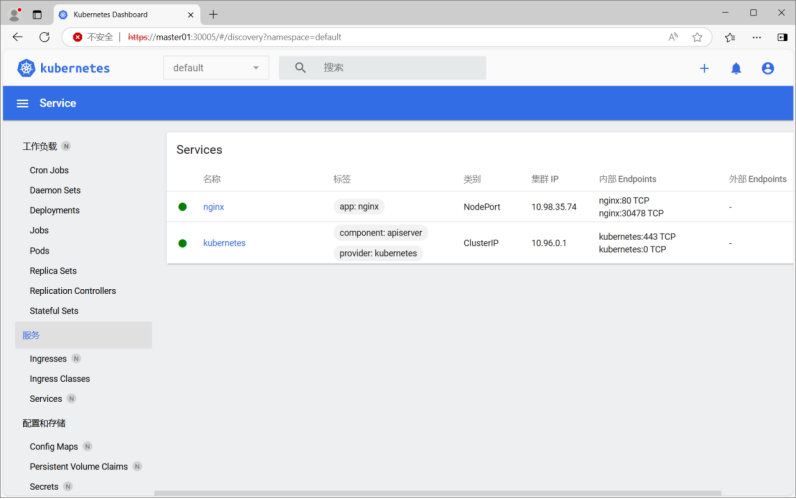Open Replication Controllers in sidebar
Screen dimensions: 796x499
coord(73,291)
